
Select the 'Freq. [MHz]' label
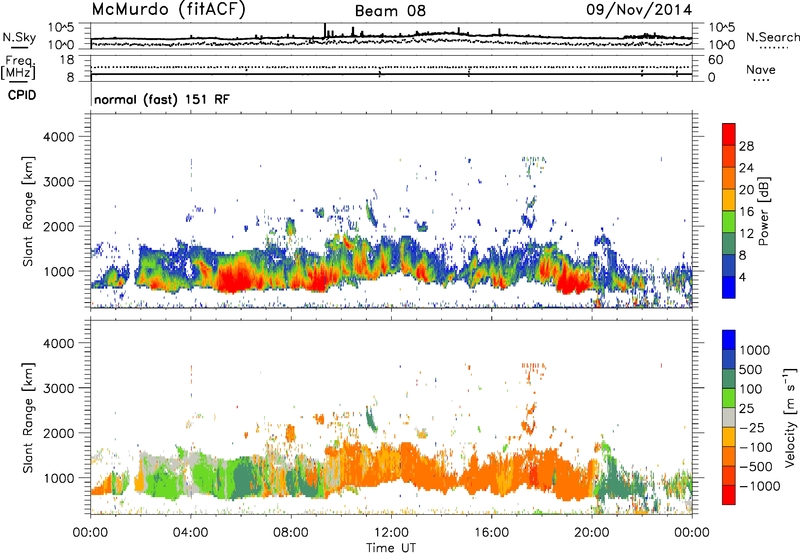click(x=18, y=67)
